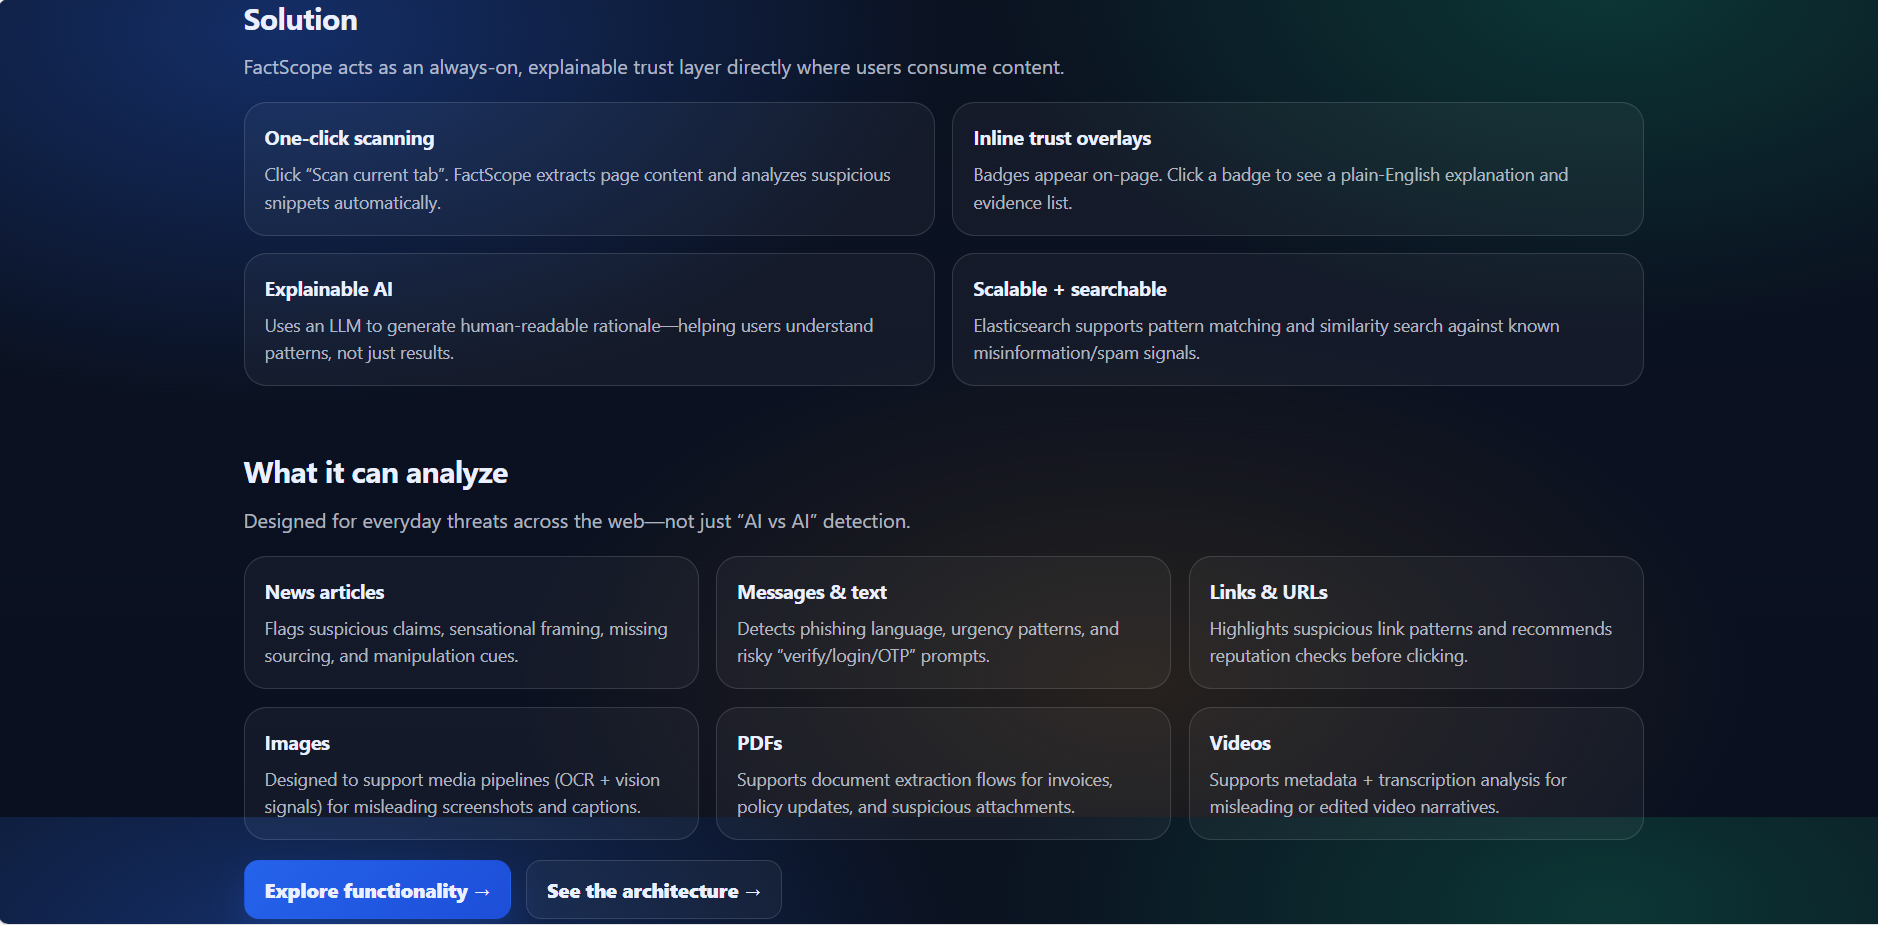Click the One-click scanning card title
The height and width of the screenshot is (925, 1878).
point(349,138)
